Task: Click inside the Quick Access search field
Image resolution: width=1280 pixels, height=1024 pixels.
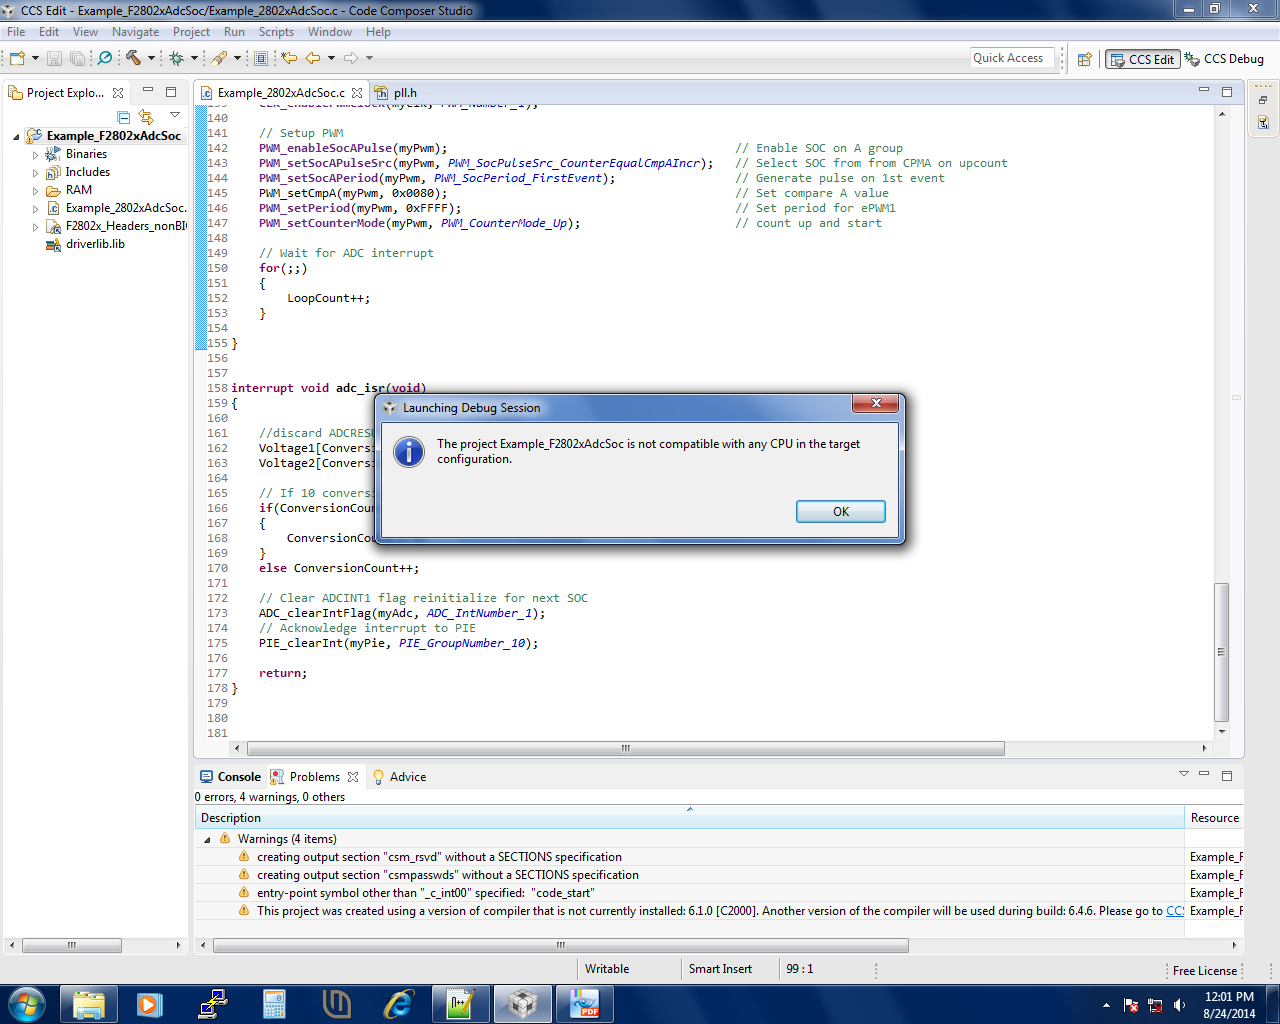Action: pos(1012,57)
